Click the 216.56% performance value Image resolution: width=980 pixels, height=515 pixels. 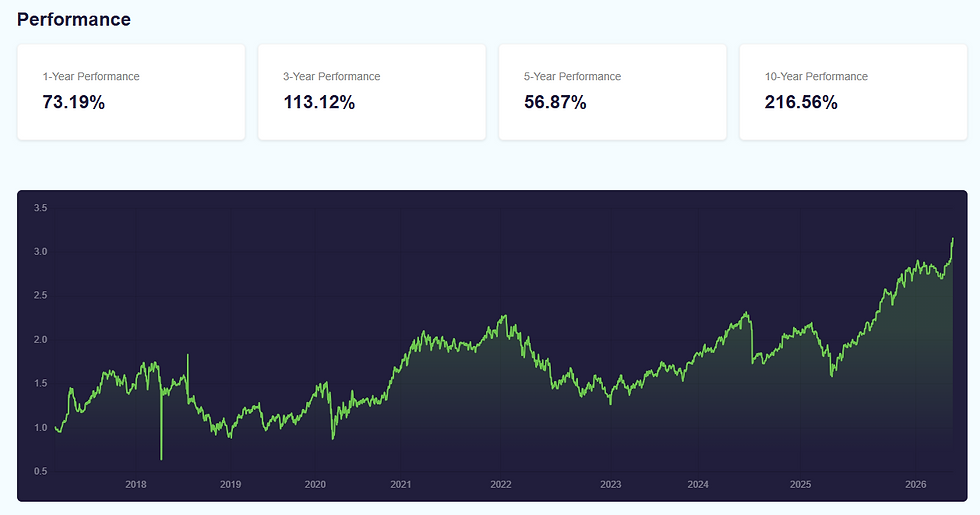pyautogui.click(x=801, y=102)
